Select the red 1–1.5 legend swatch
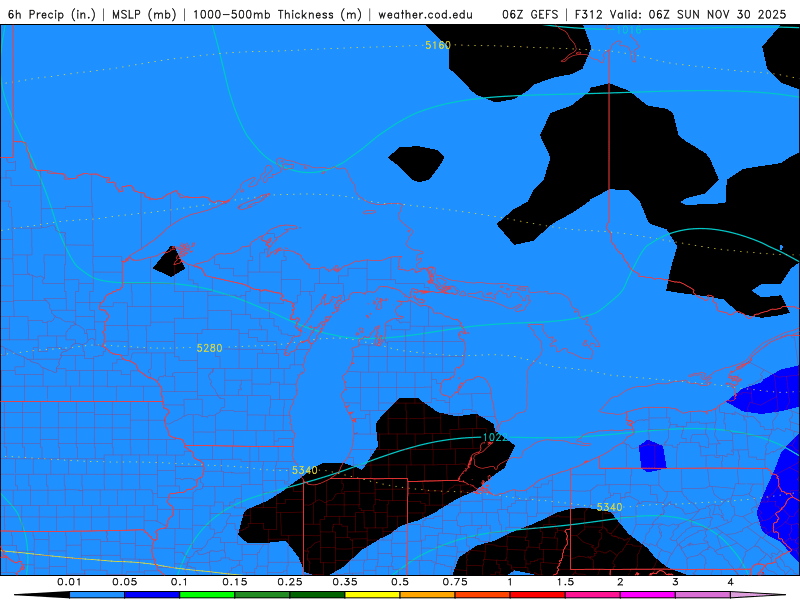Viewport: 800px width, 600px height. click(x=538, y=595)
